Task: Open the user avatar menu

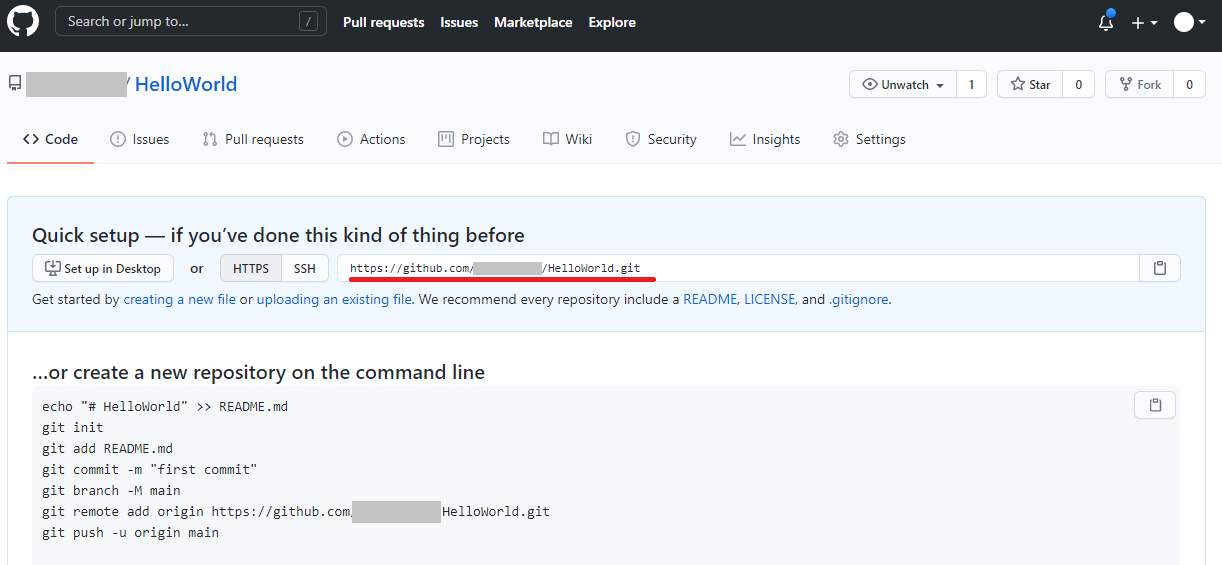Action: pos(1189,22)
